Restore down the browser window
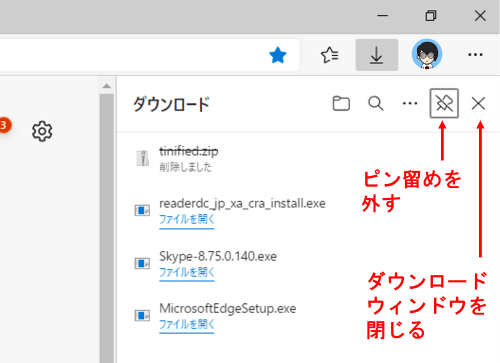The height and width of the screenshot is (363, 500). [431, 16]
